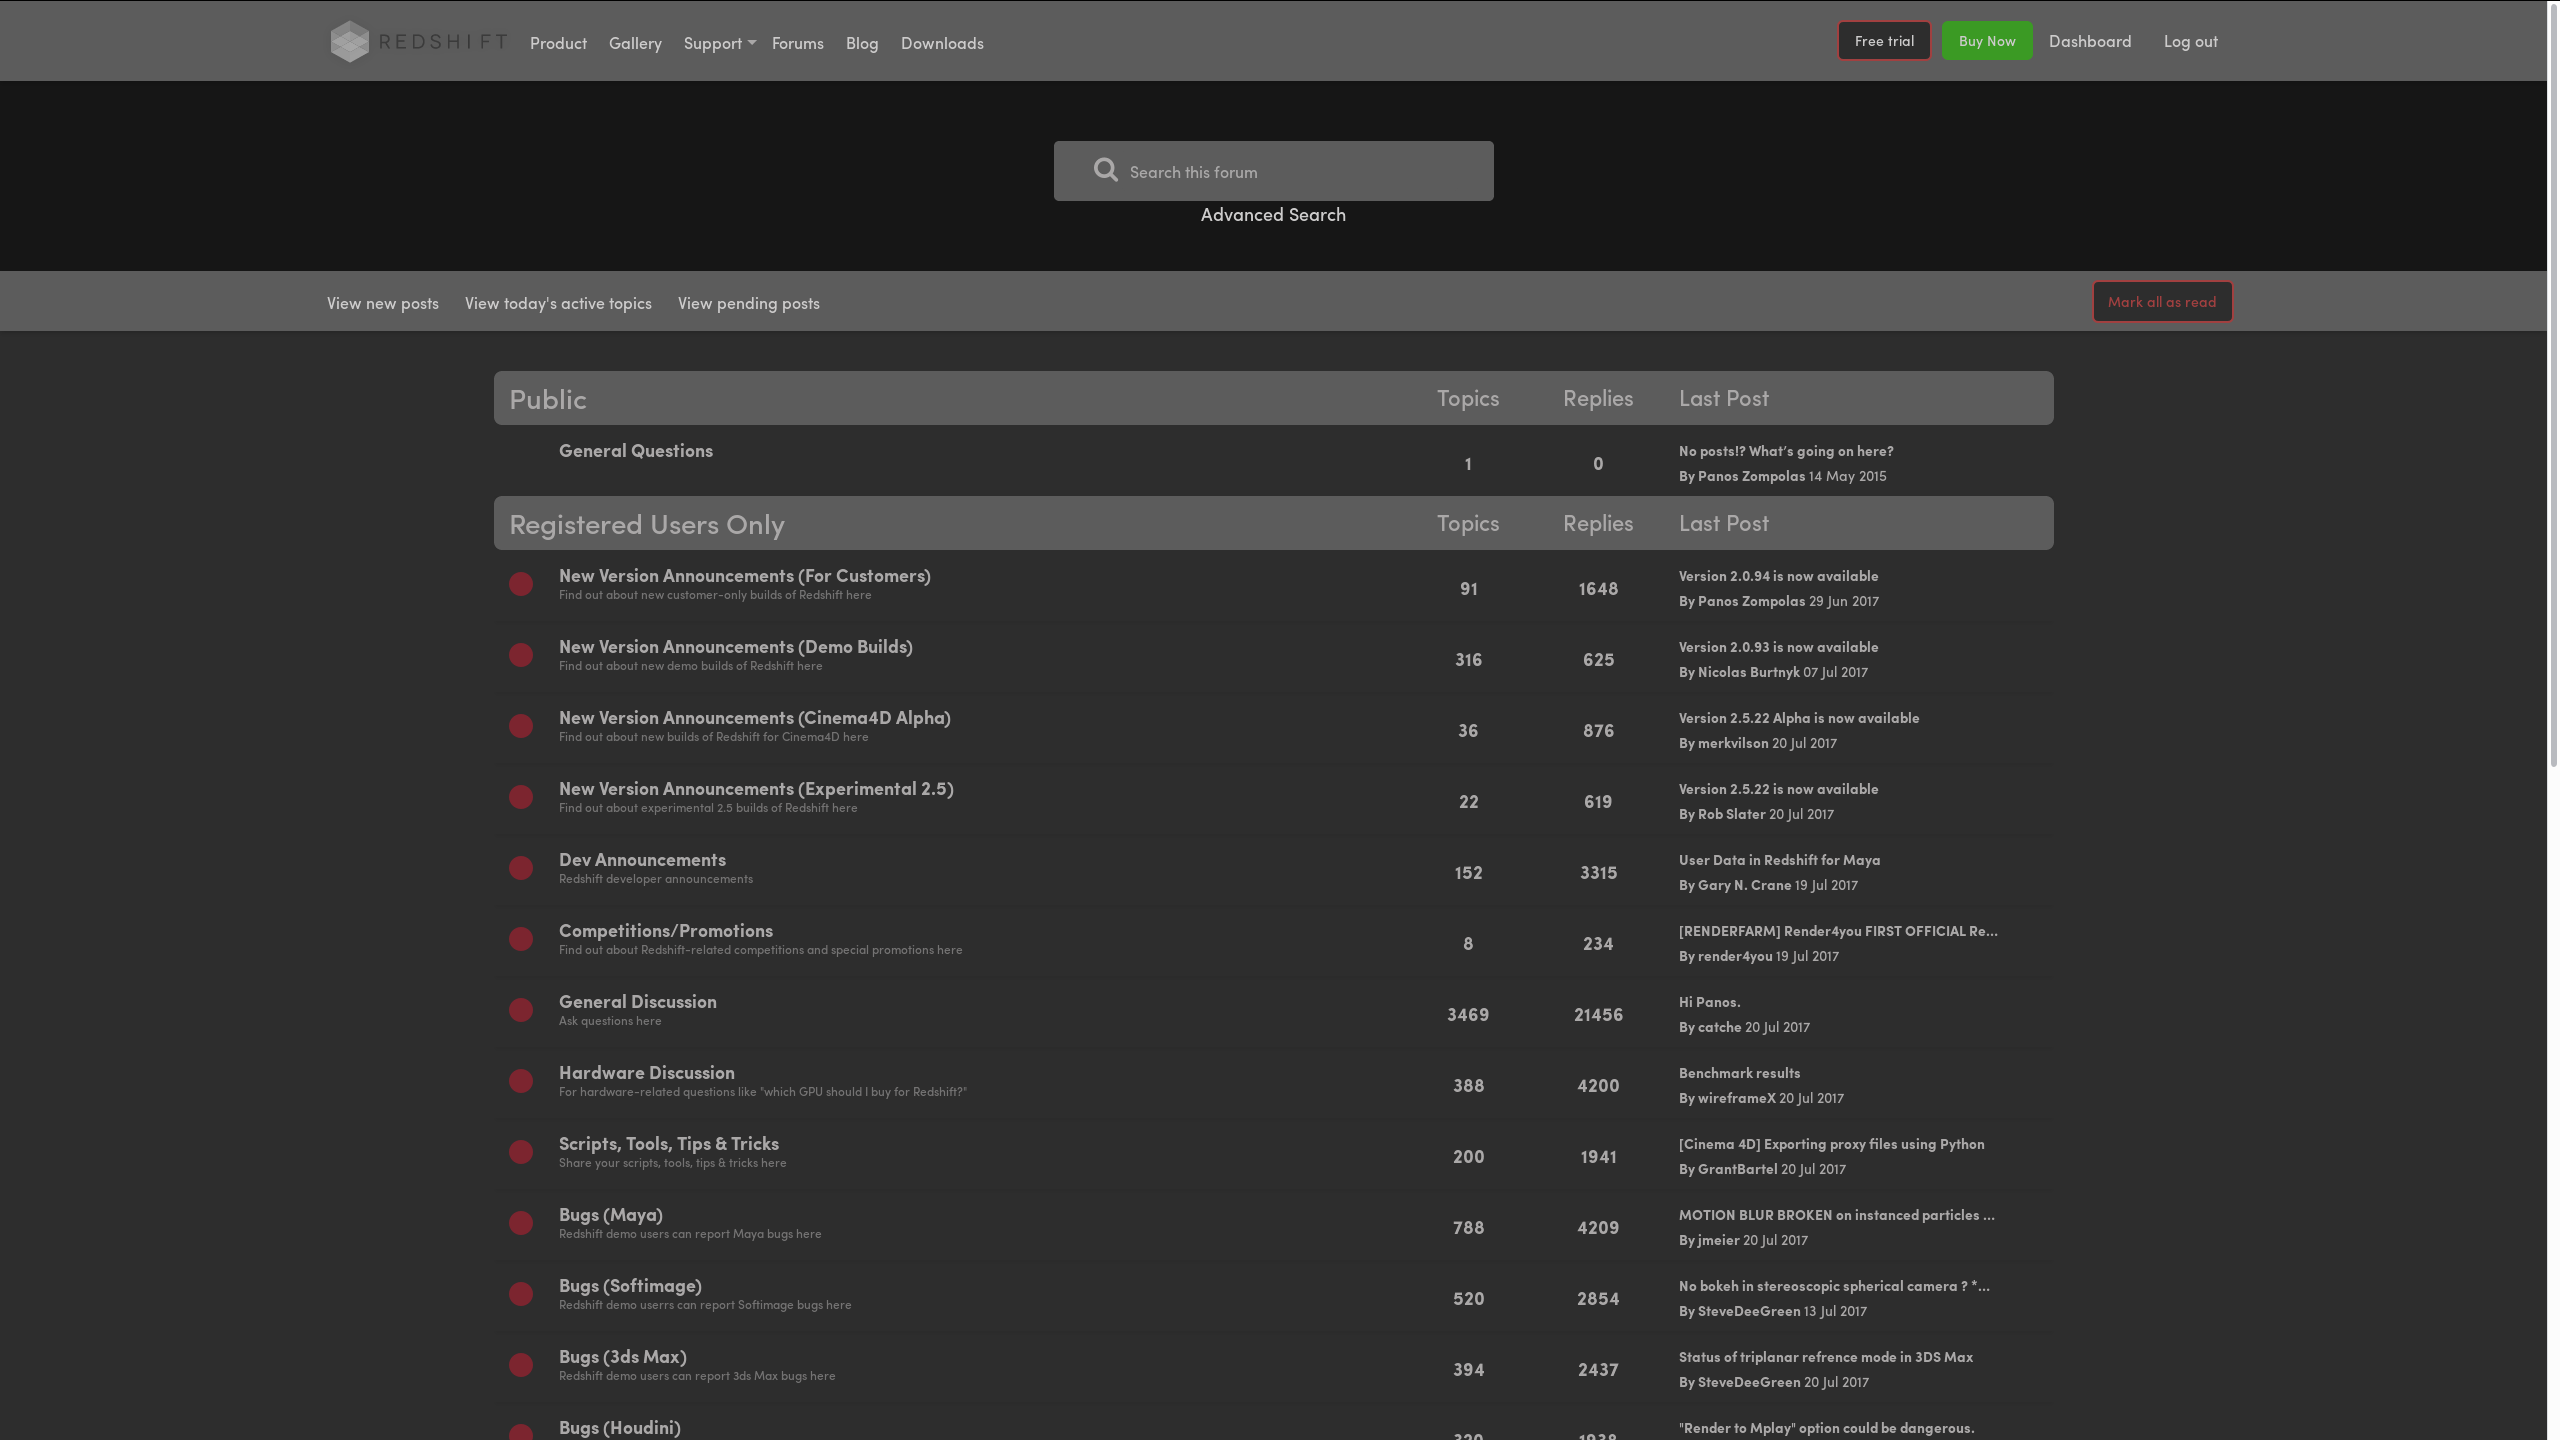Click unread dot for New Version Announcements (Demo Builds)
This screenshot has width=2560, height=1440.
click(521, 655)
